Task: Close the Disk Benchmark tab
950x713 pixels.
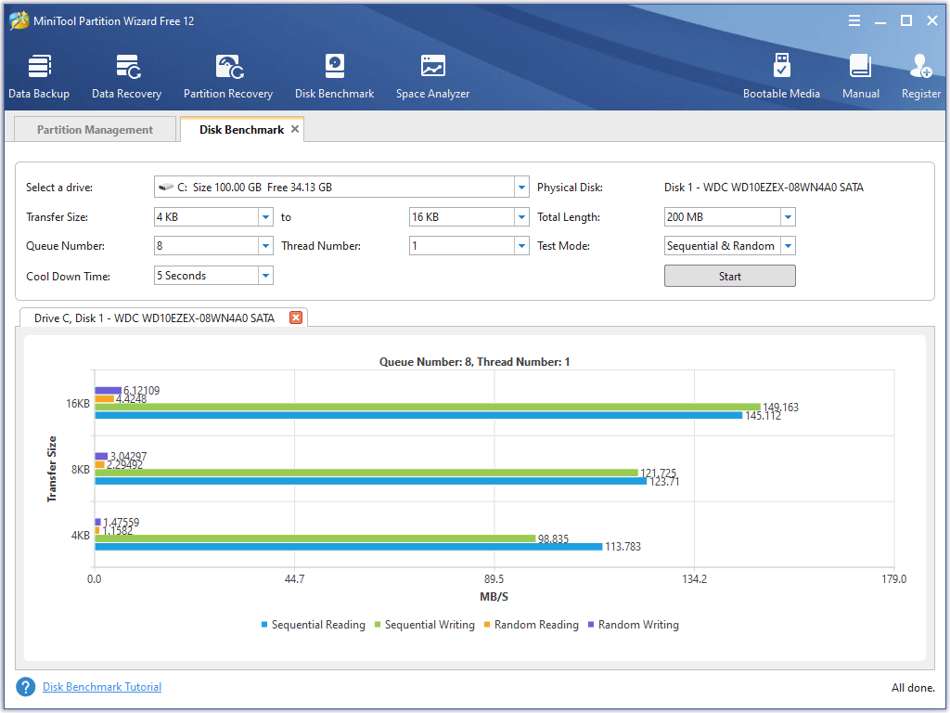Action: click(x=295, y=129)
